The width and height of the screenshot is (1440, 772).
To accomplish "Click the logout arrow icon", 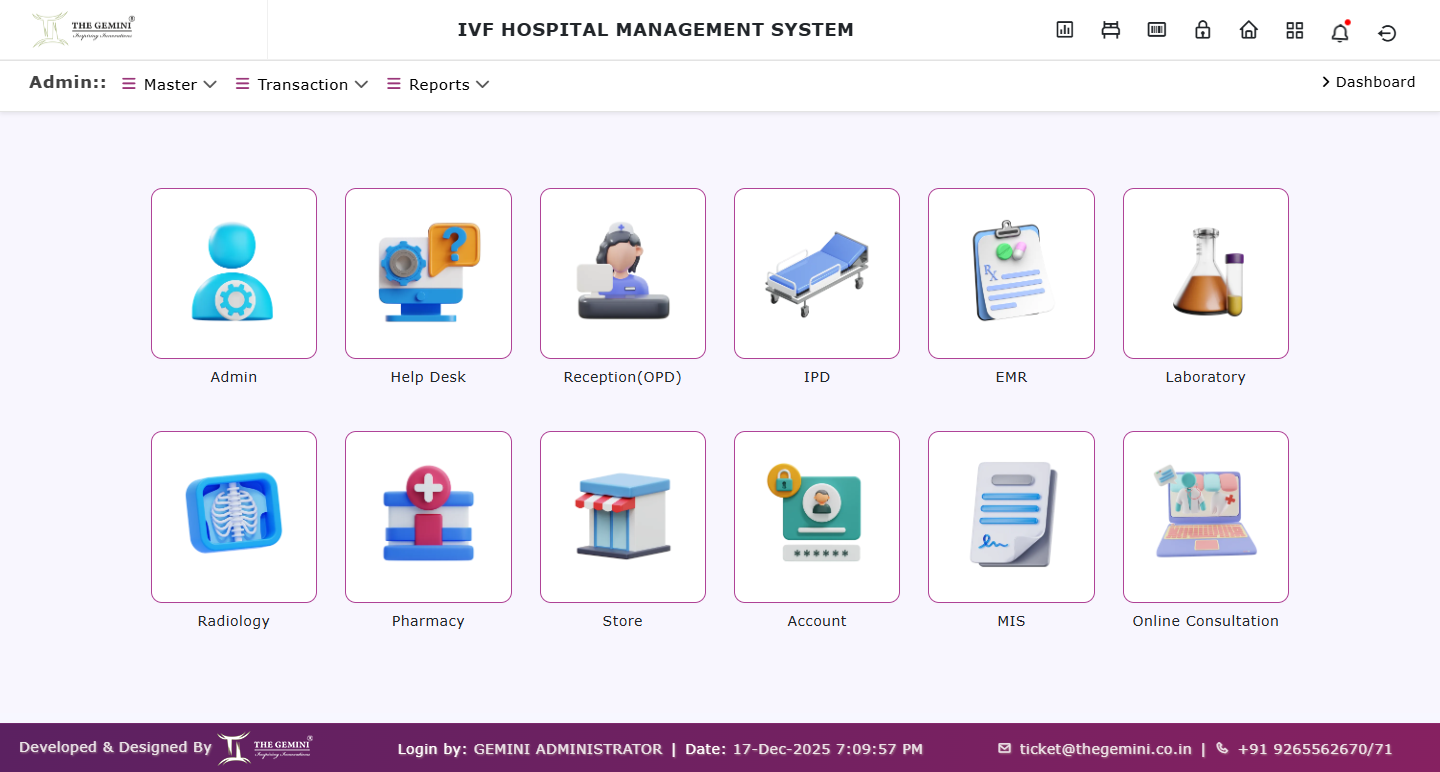I will (x=1387, y=33).
